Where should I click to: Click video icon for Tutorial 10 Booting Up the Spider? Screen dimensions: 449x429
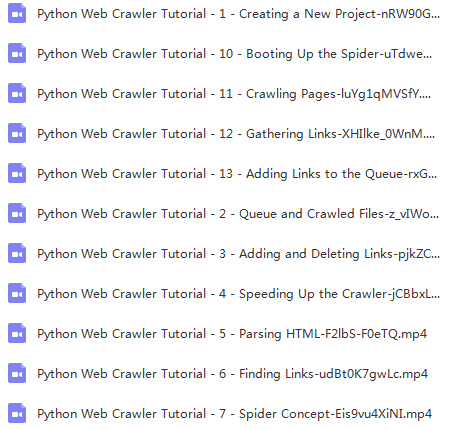pos(17,54)
